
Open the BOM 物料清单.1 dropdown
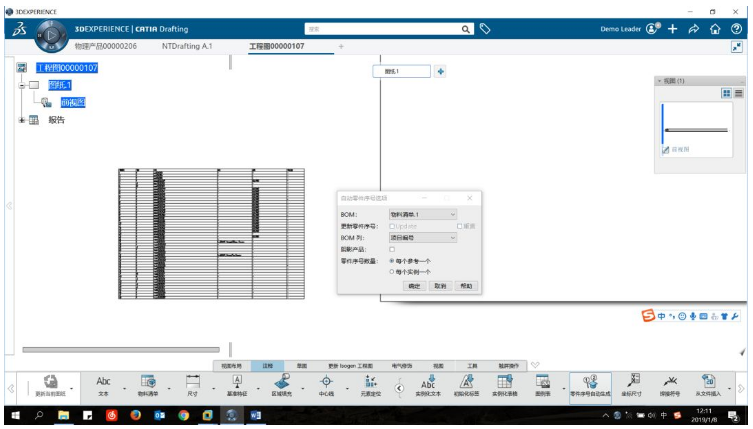click(x=423, y=214)
